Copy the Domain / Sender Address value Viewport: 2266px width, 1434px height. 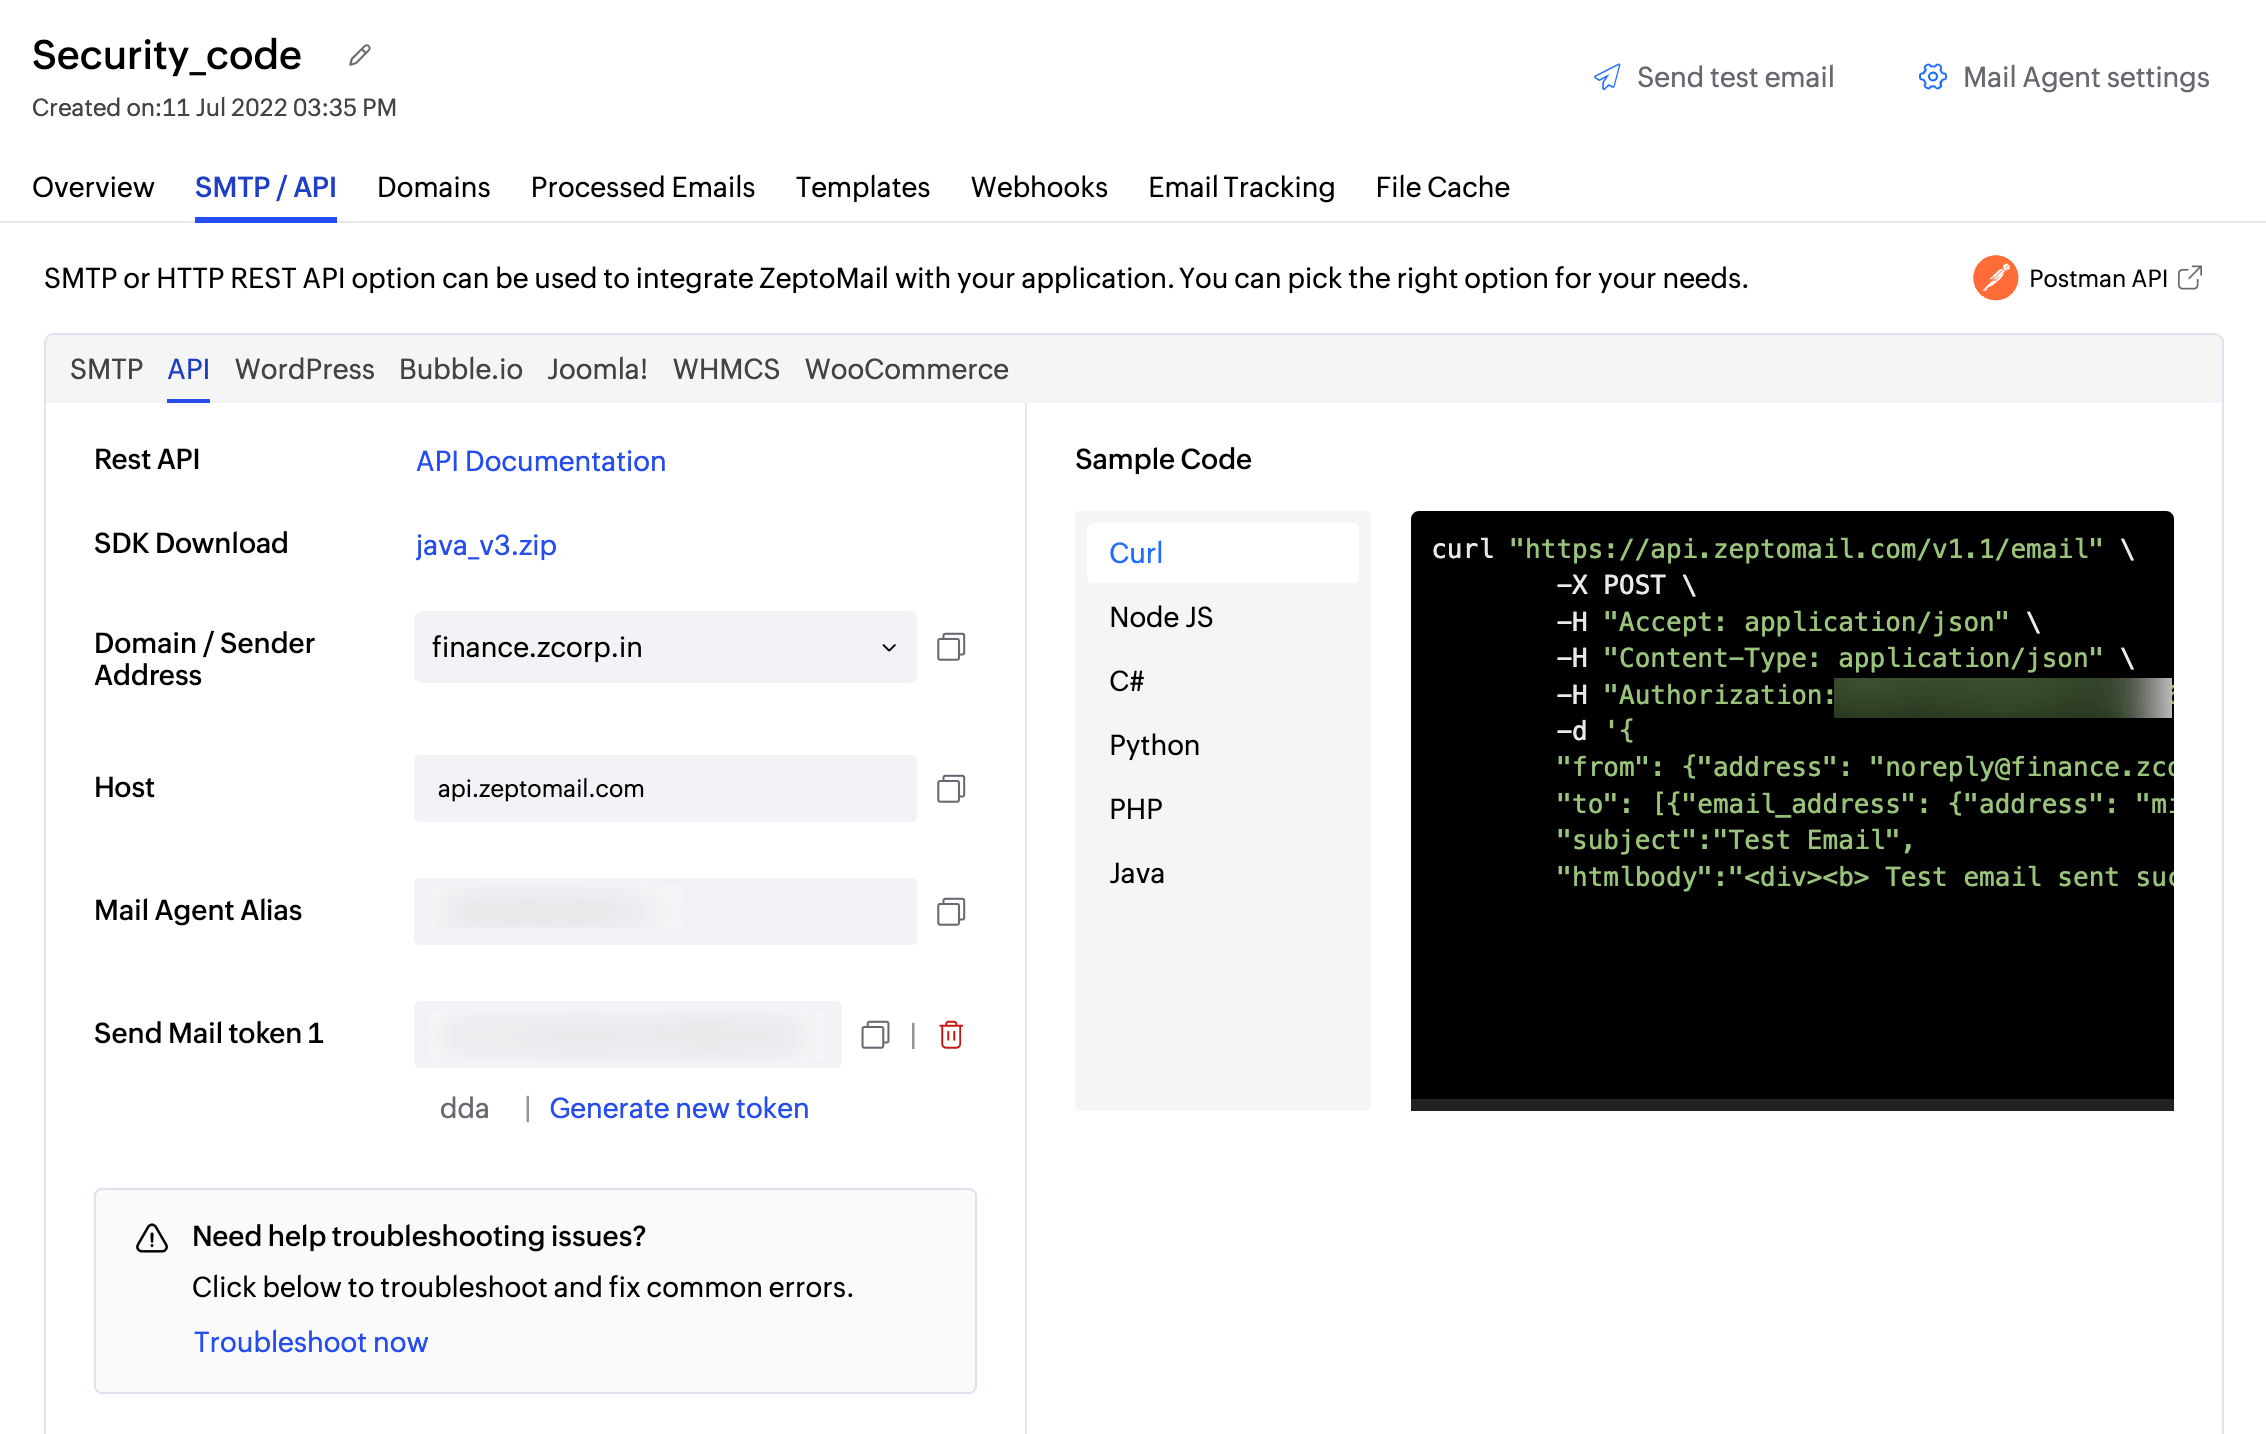950,647
